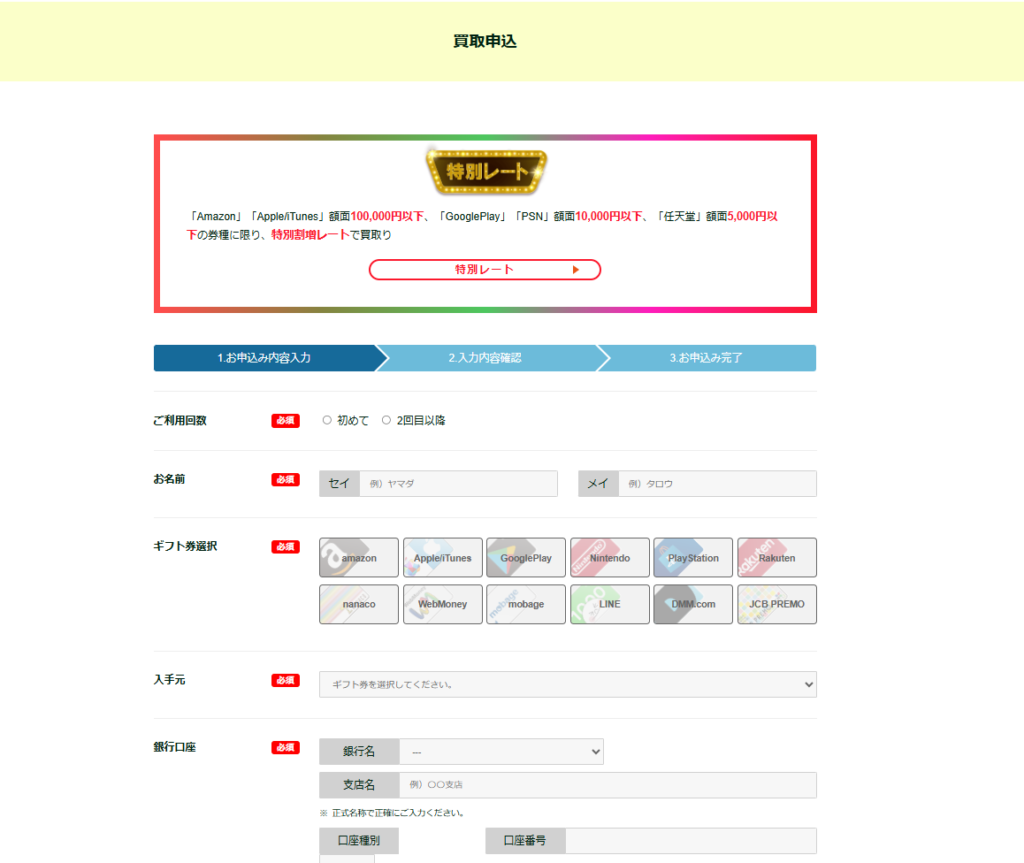The height and width of the screenshot is (863, 1024).
Task: Click the お名前 label
Action: pos(169,479)
